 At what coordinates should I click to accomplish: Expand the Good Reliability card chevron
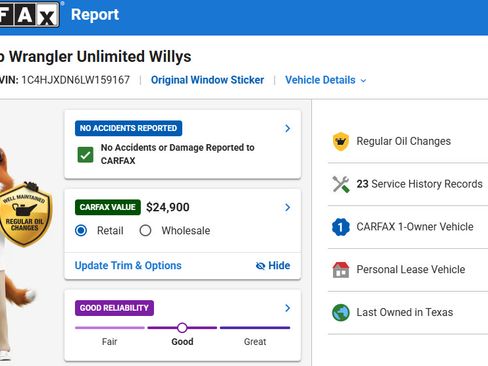tap(287, 308)
